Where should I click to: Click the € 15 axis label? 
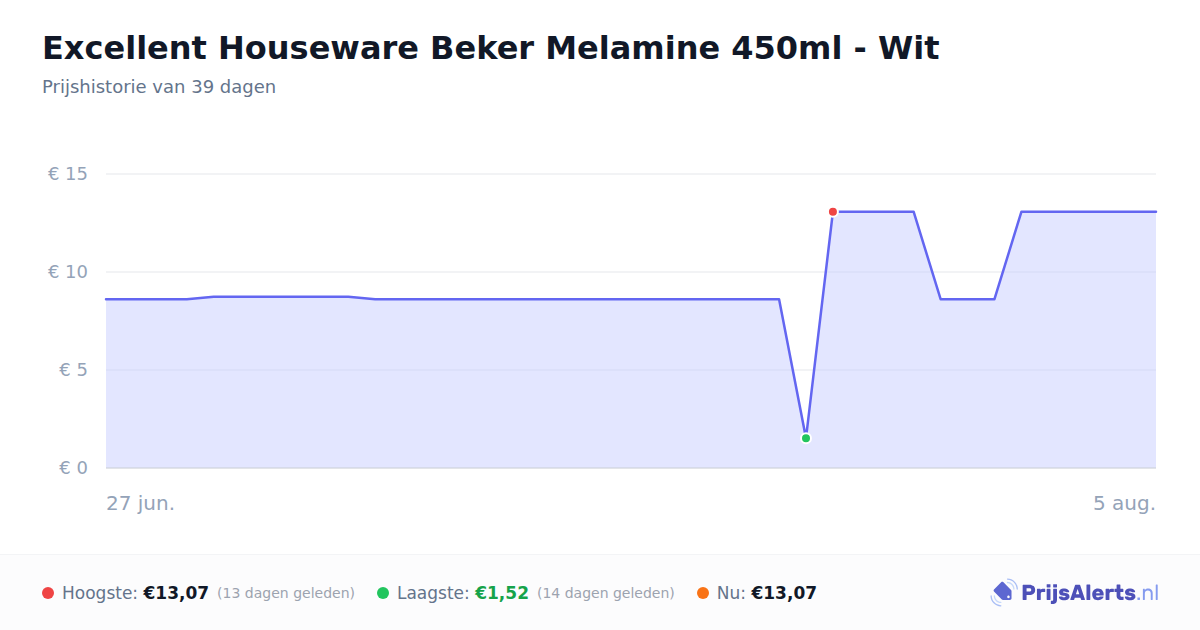[68, 174]
